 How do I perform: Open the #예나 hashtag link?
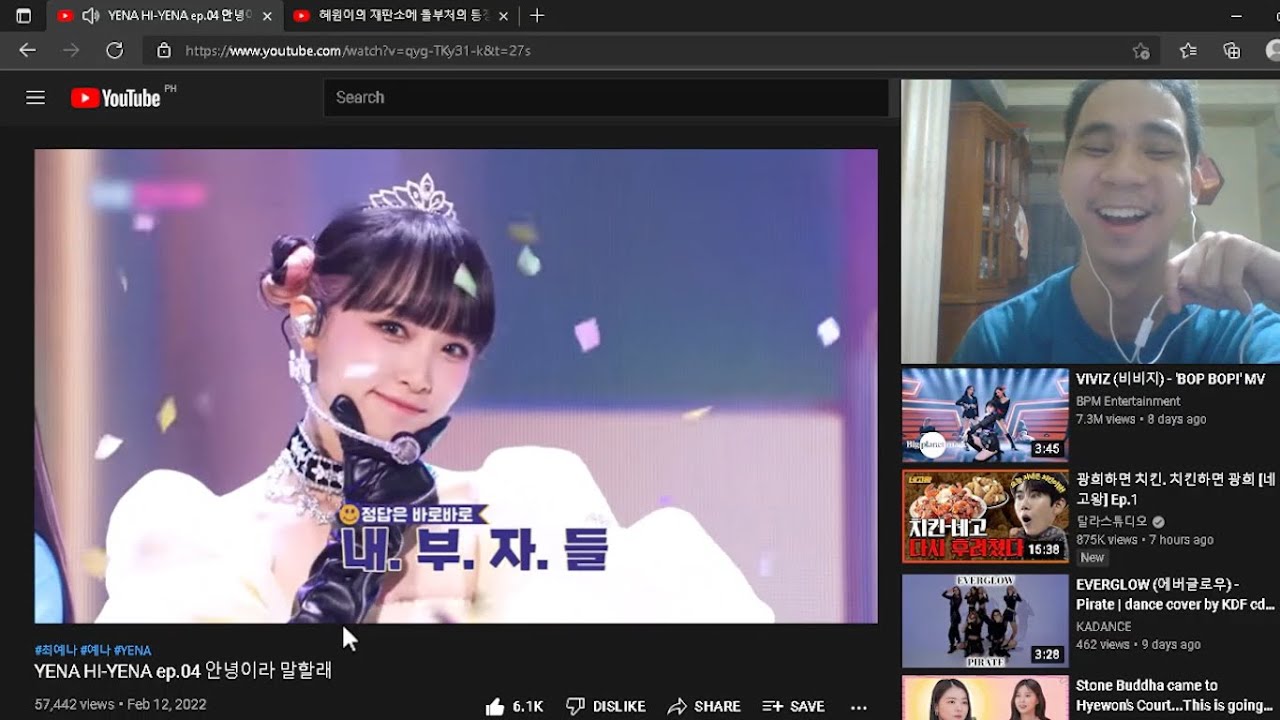[x=95, y=650]
